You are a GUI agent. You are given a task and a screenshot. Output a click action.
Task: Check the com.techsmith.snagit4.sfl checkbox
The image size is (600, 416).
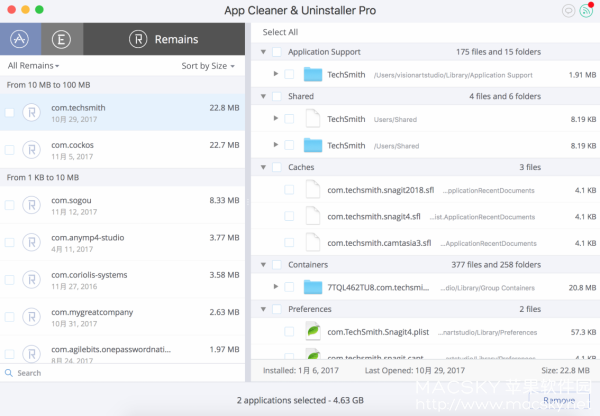tap(289, 216)
